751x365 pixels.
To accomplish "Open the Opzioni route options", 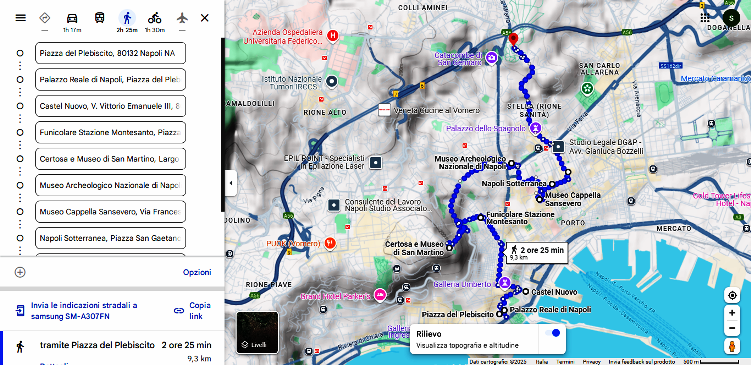I will tap(197, 272).
